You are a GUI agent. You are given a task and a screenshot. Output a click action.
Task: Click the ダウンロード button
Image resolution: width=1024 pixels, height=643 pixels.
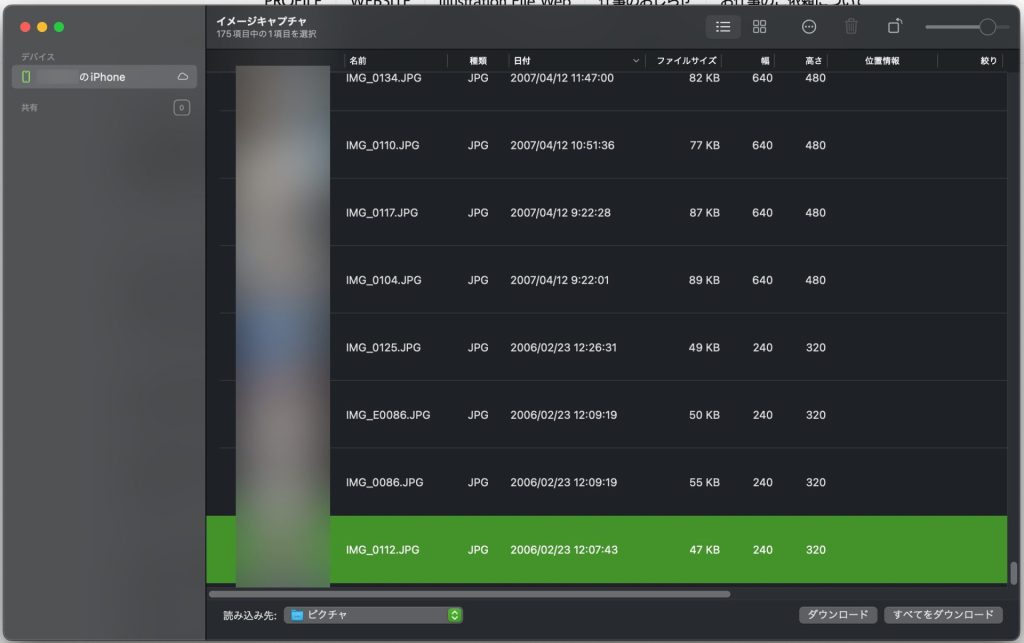[837, 615]
